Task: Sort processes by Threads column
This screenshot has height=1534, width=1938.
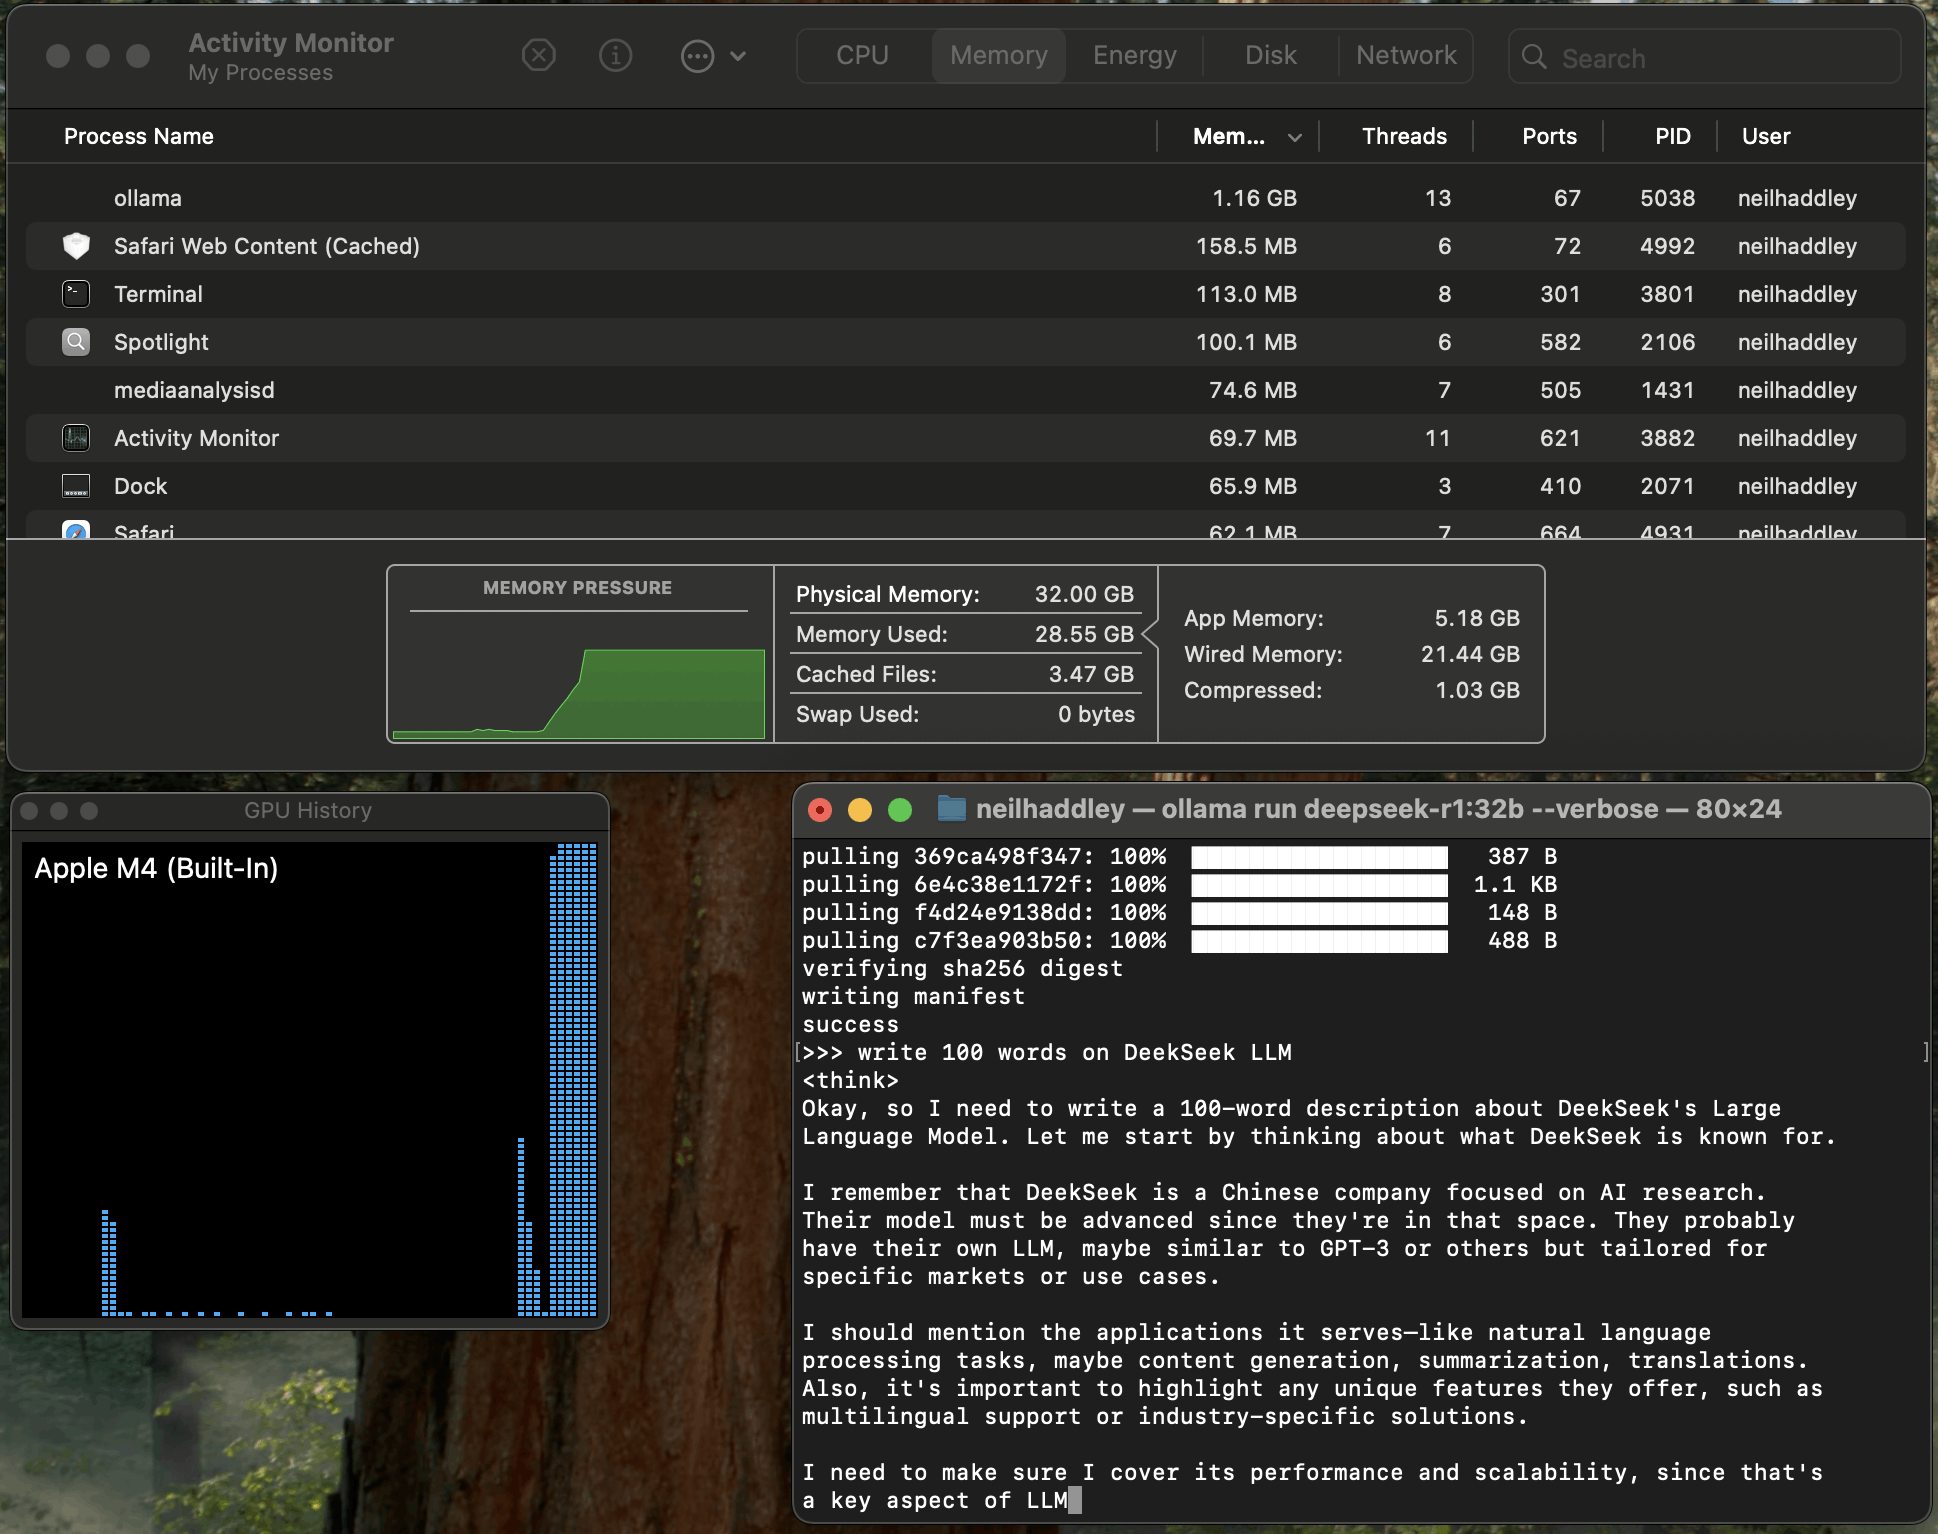Action: (1403, 136)
